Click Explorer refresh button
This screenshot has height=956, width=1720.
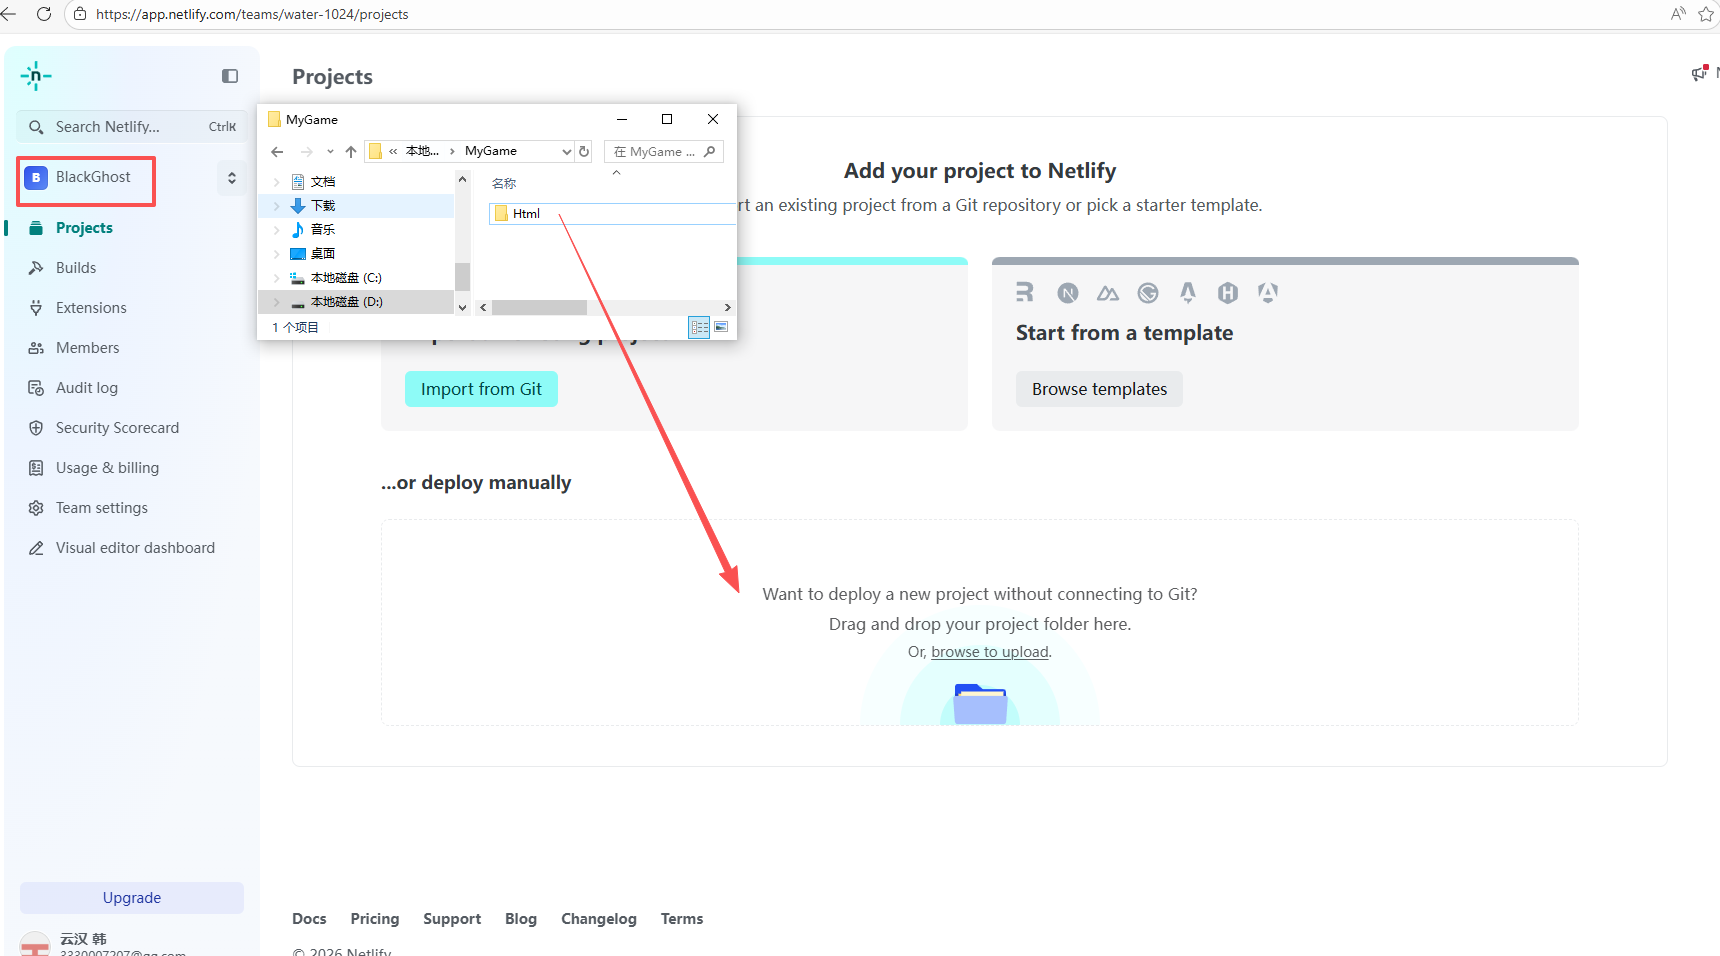584,152
